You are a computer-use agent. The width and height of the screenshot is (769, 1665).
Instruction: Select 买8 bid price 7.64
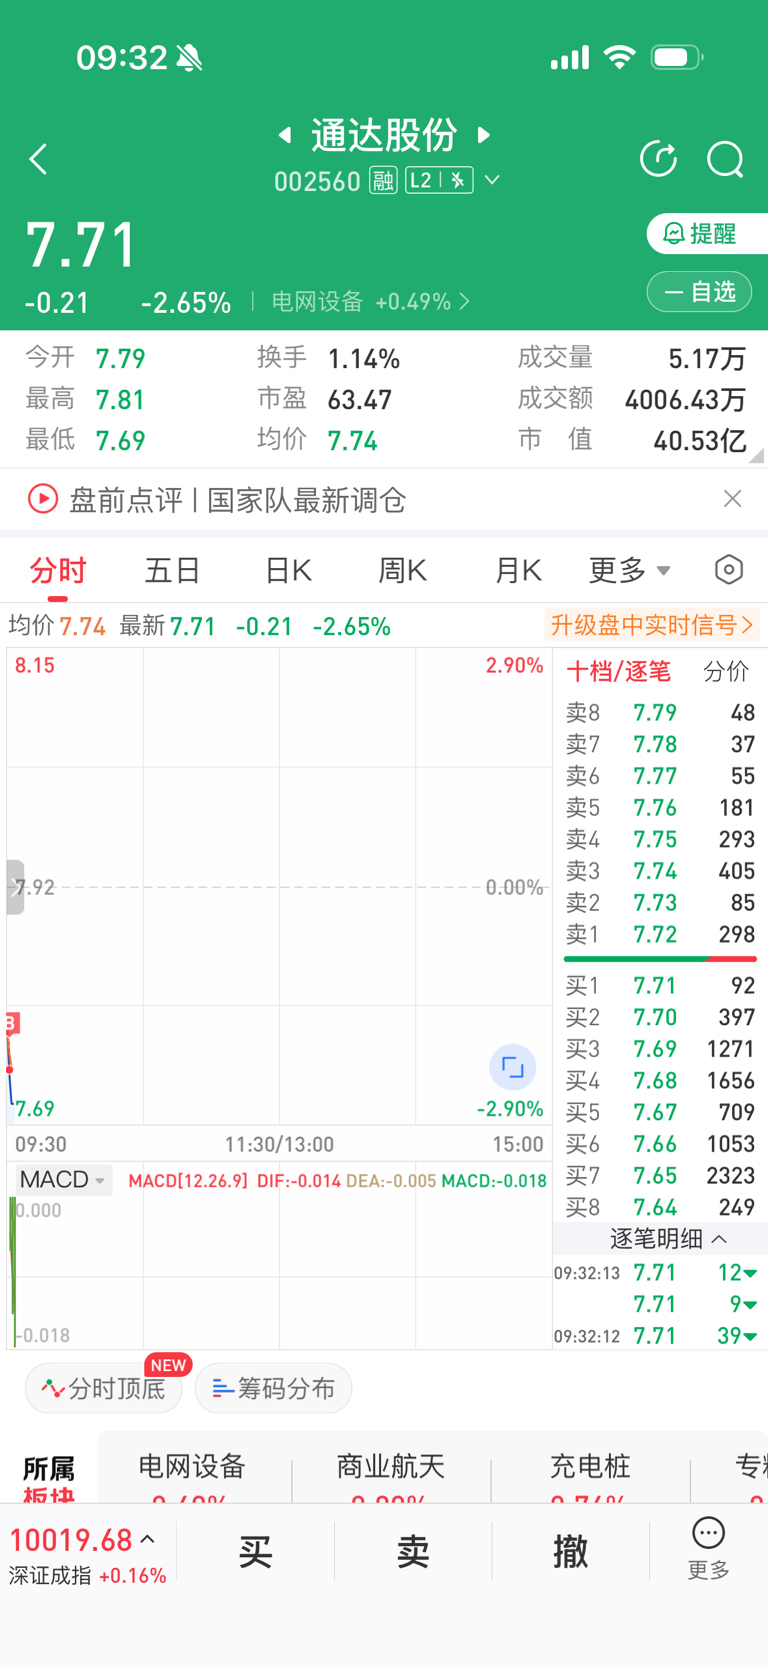660,1207
